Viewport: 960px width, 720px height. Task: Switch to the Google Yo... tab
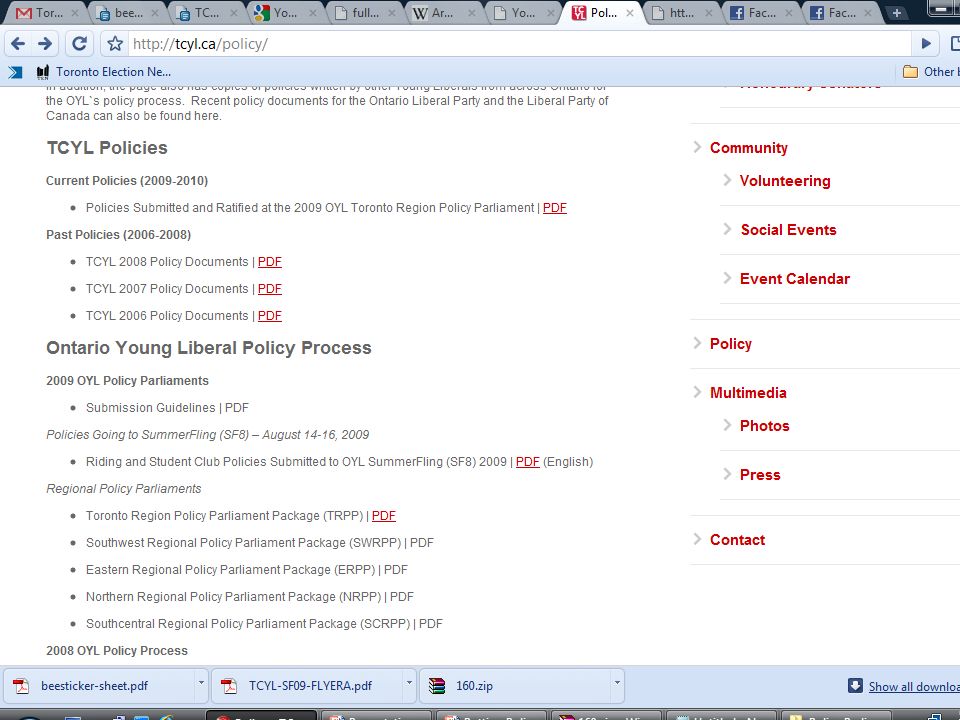277,13
